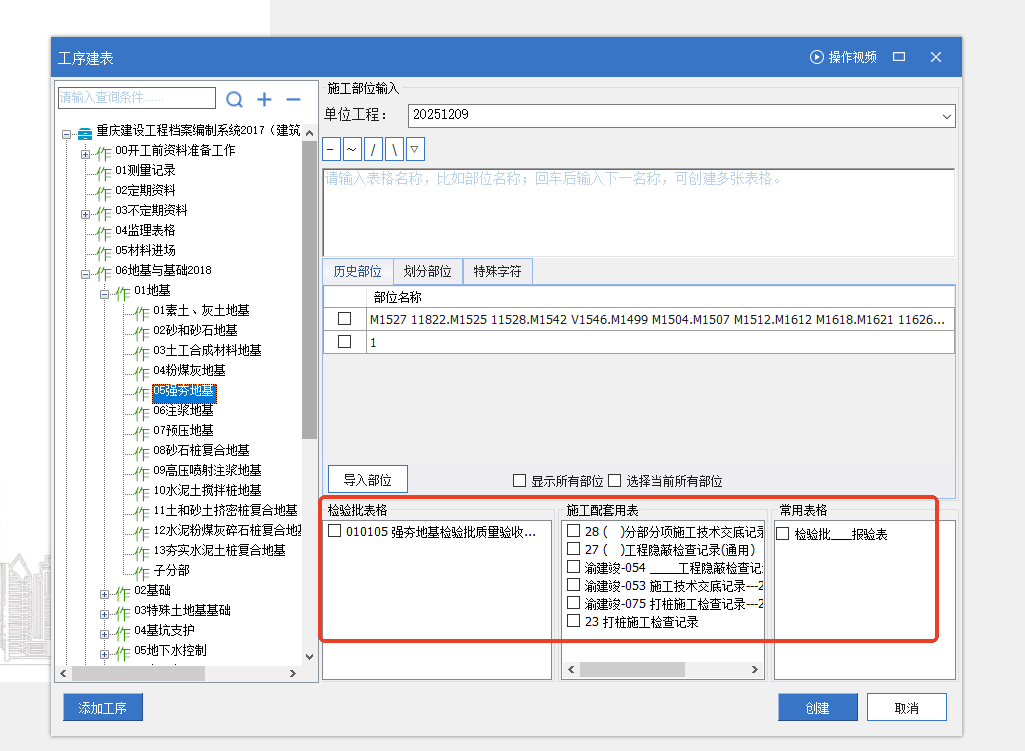
Task: Tick 010105 强夯地基检验批 checkbox
Action: point(334,532)
